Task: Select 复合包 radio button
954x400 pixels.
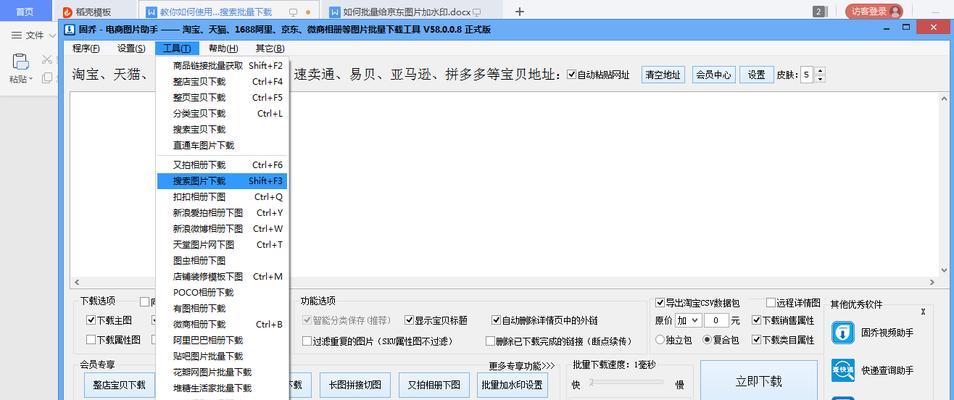Action: click(708, 340)
